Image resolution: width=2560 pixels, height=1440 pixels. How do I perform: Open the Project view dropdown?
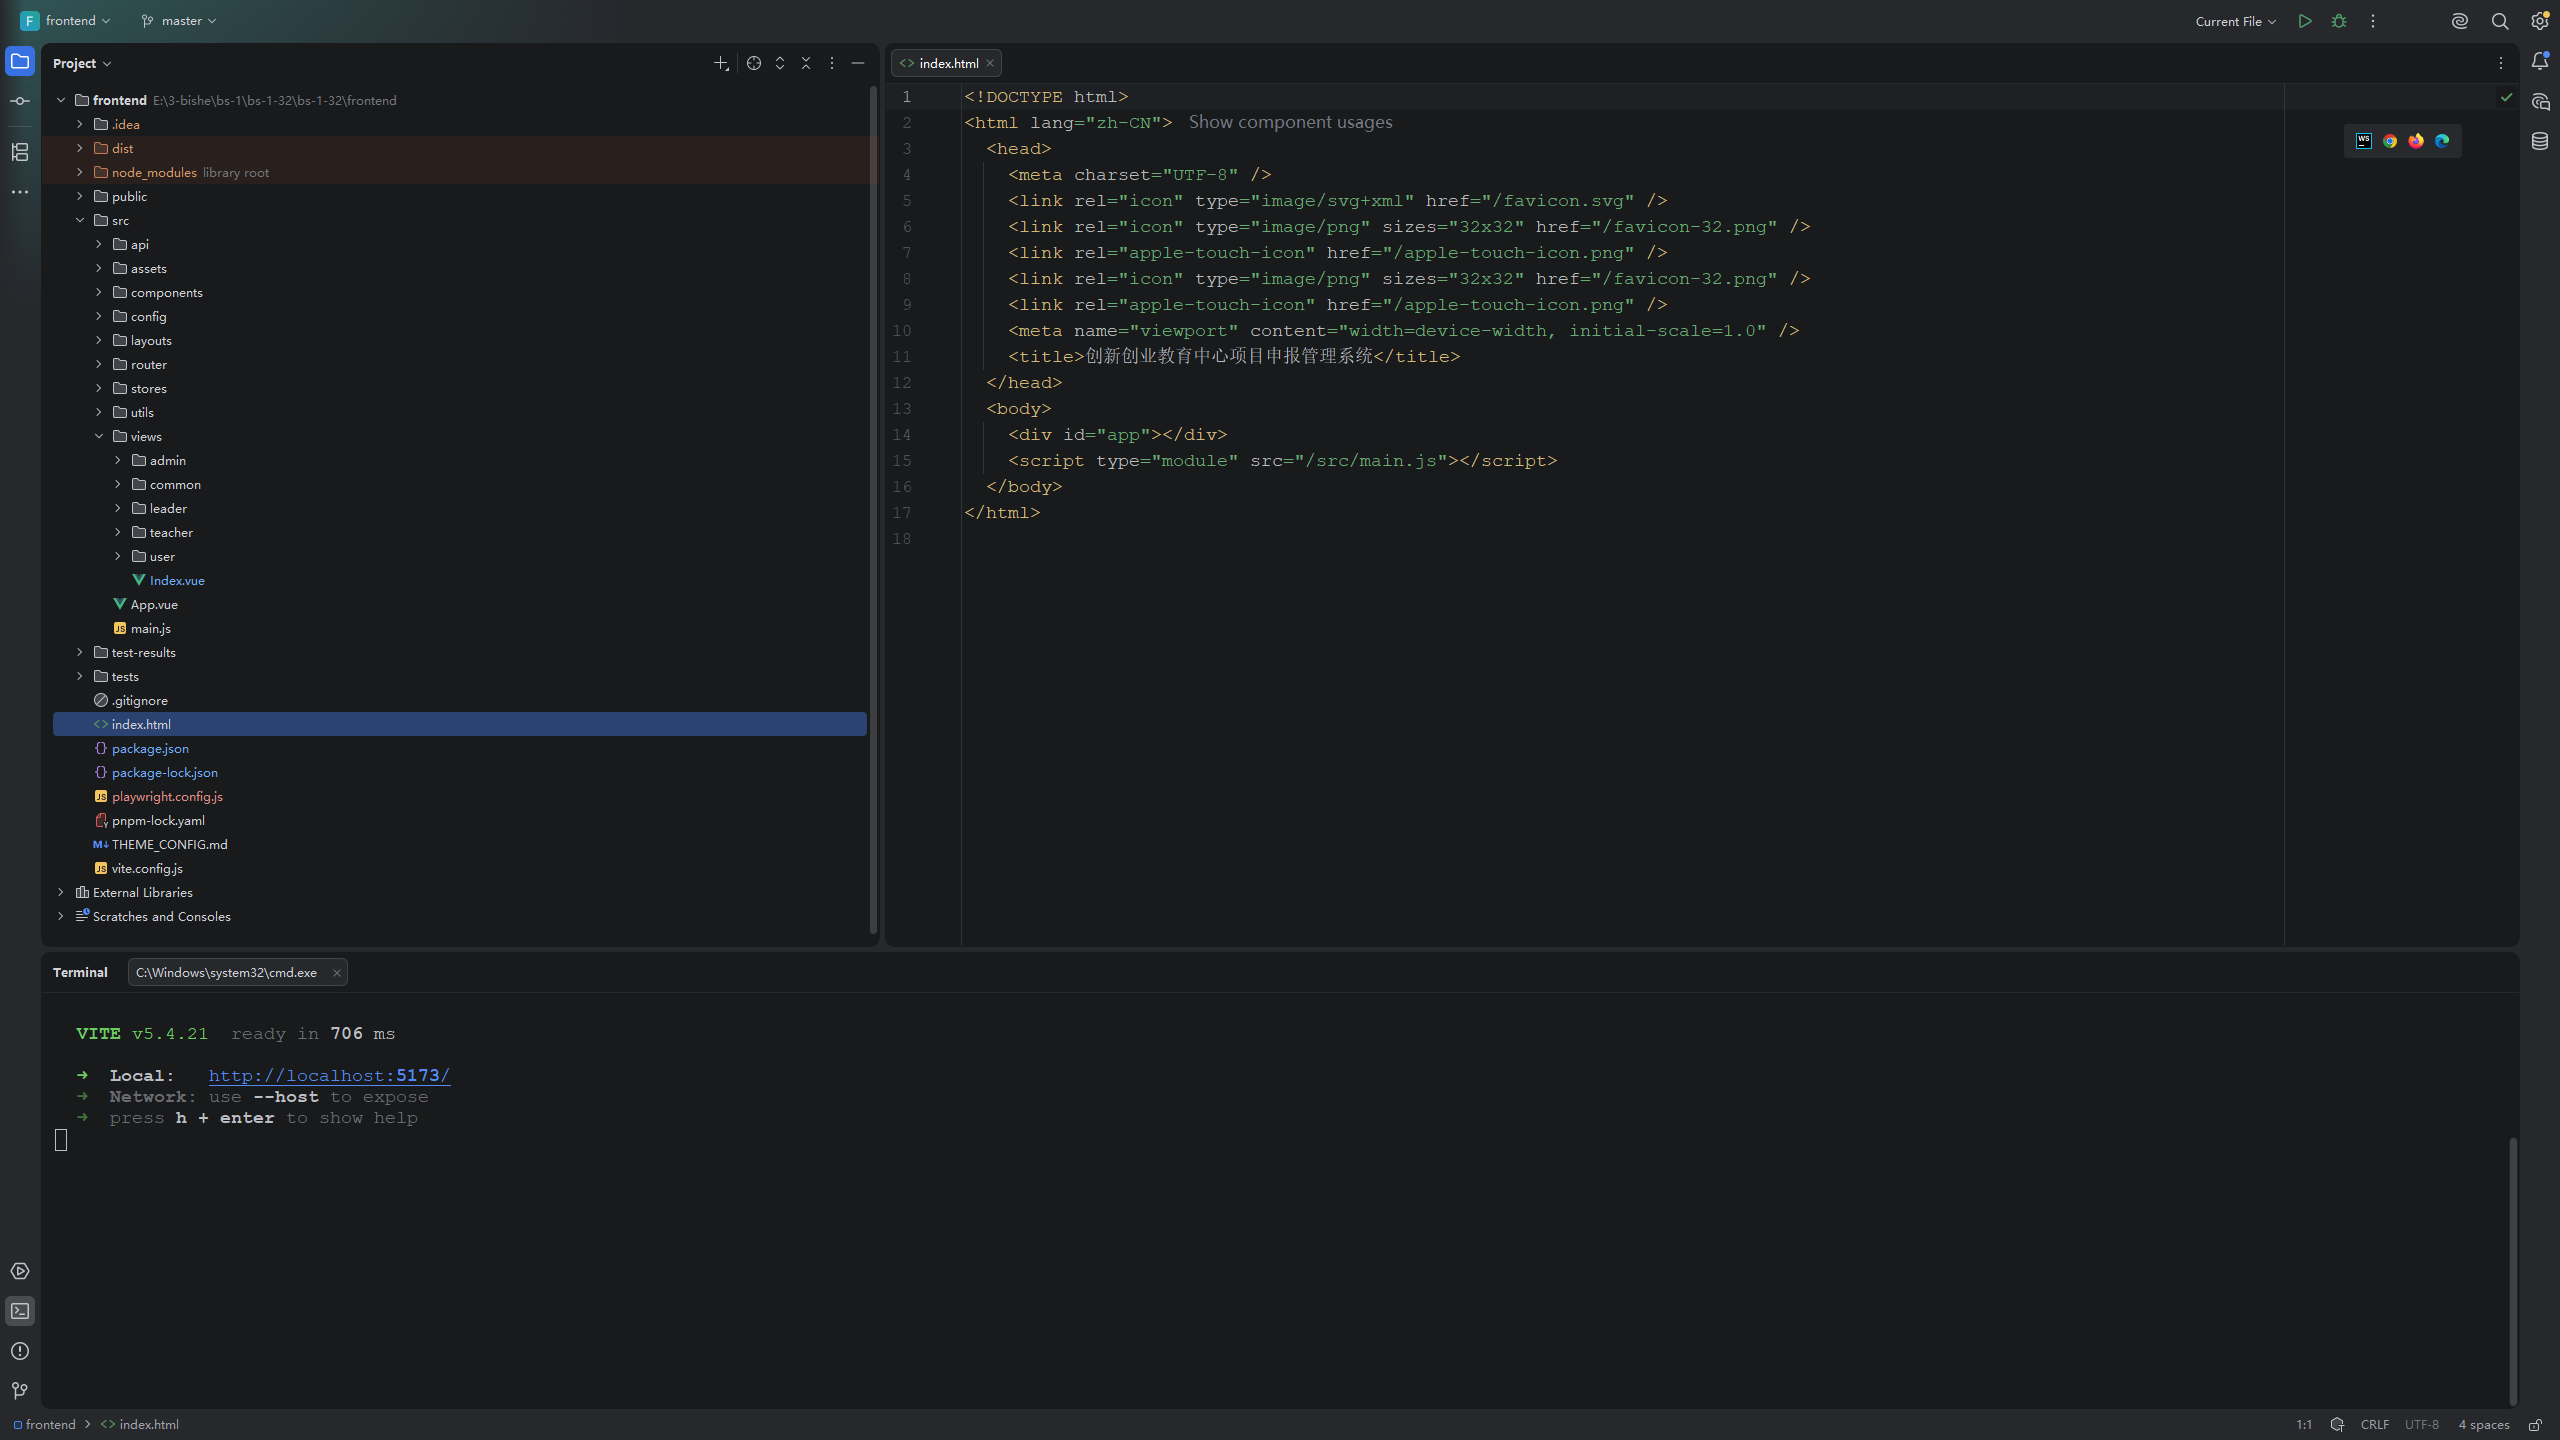(82, 63)
